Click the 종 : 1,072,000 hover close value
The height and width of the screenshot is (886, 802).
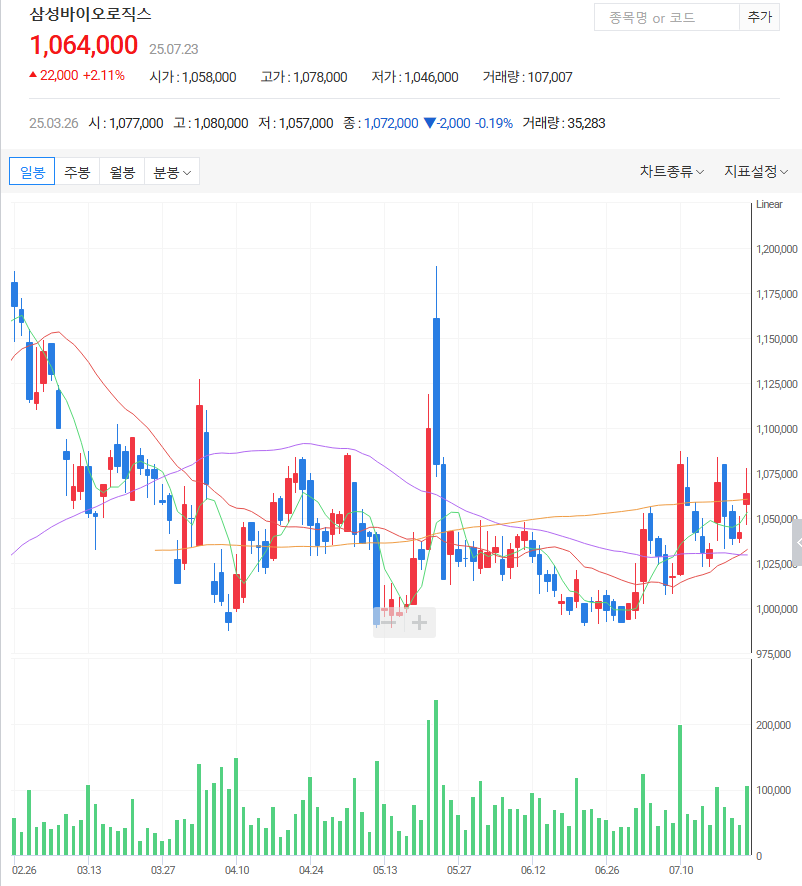[381, 123]
